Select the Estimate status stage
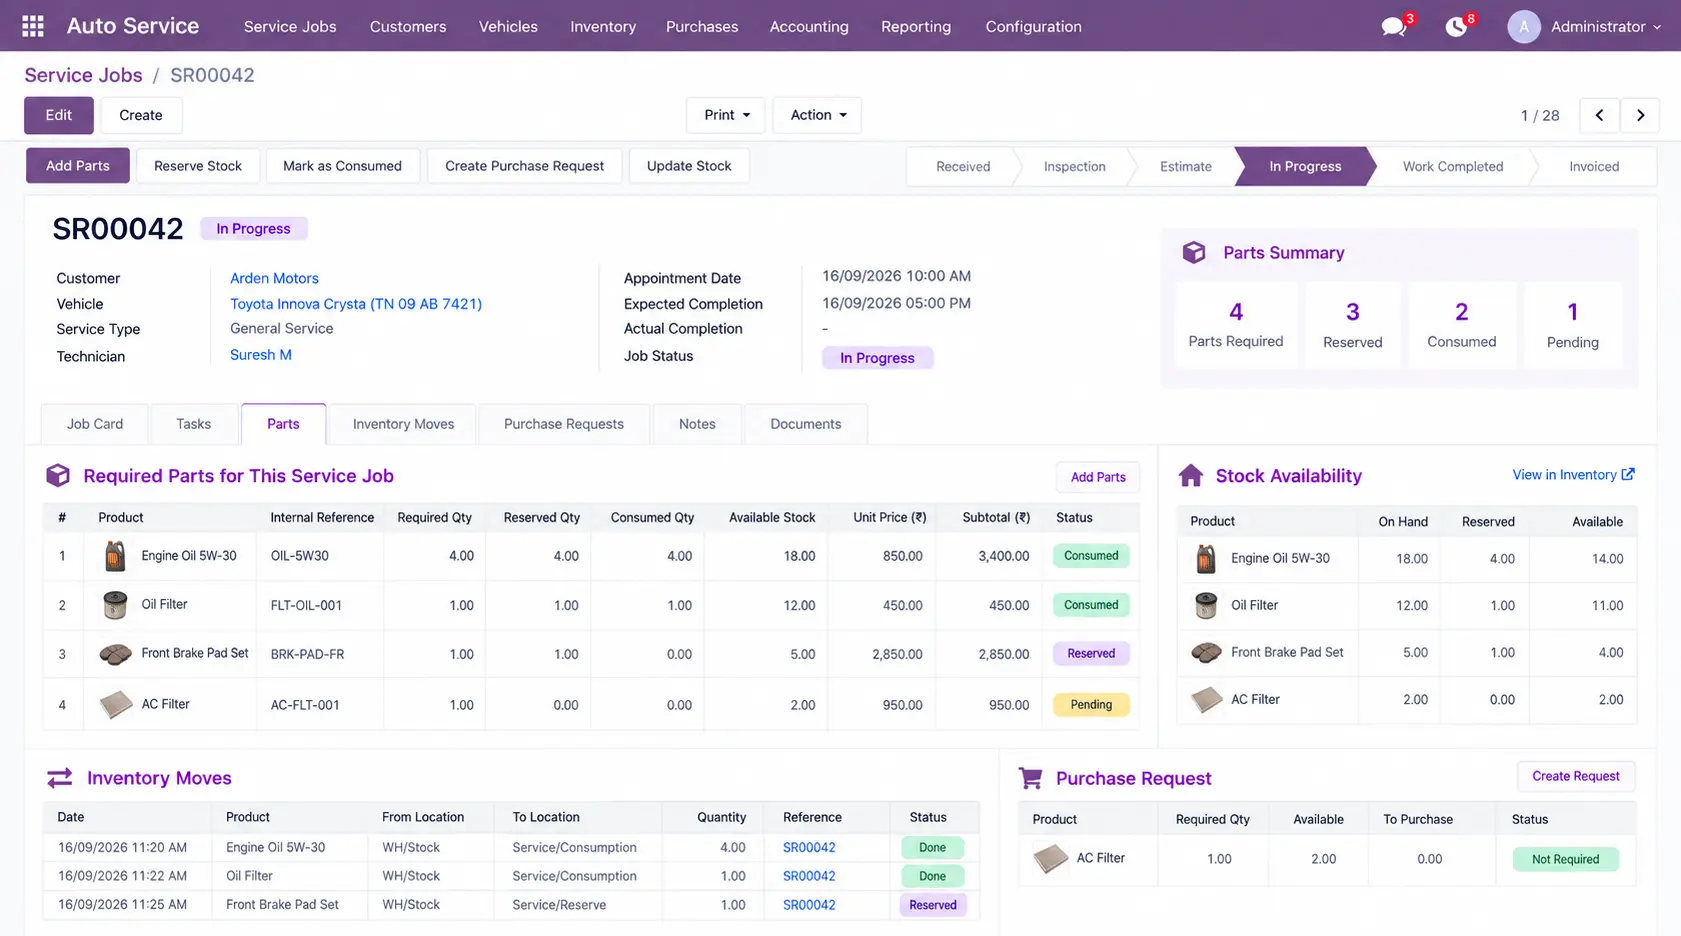The height and width of the screenshot is (936, 1681). [1185, 167]
